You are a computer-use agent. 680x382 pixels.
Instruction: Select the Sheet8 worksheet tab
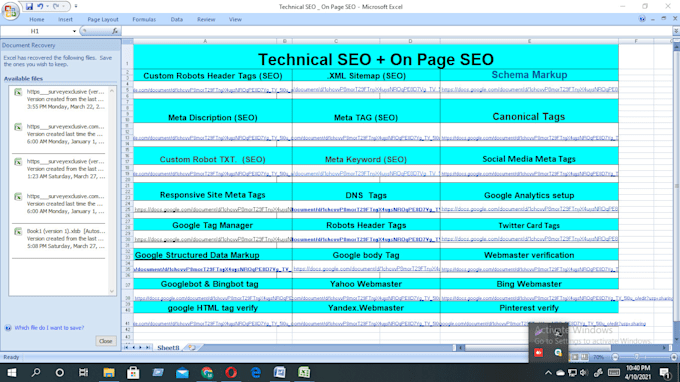(x=168, y=348)
